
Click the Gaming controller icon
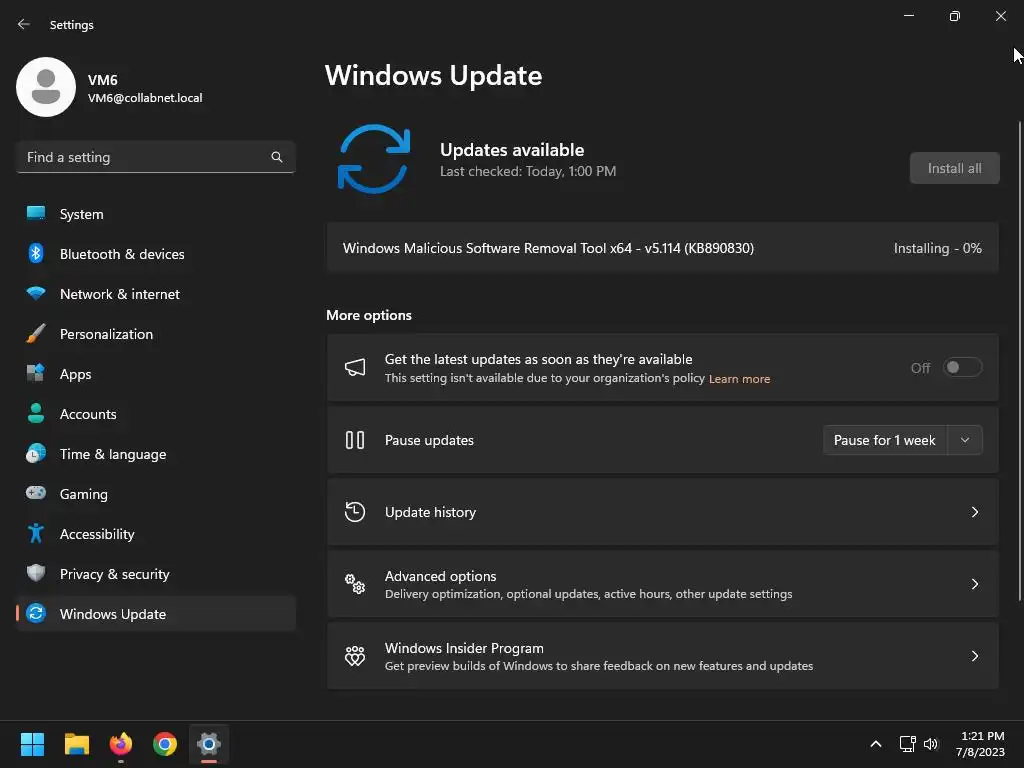coord(36,493)
